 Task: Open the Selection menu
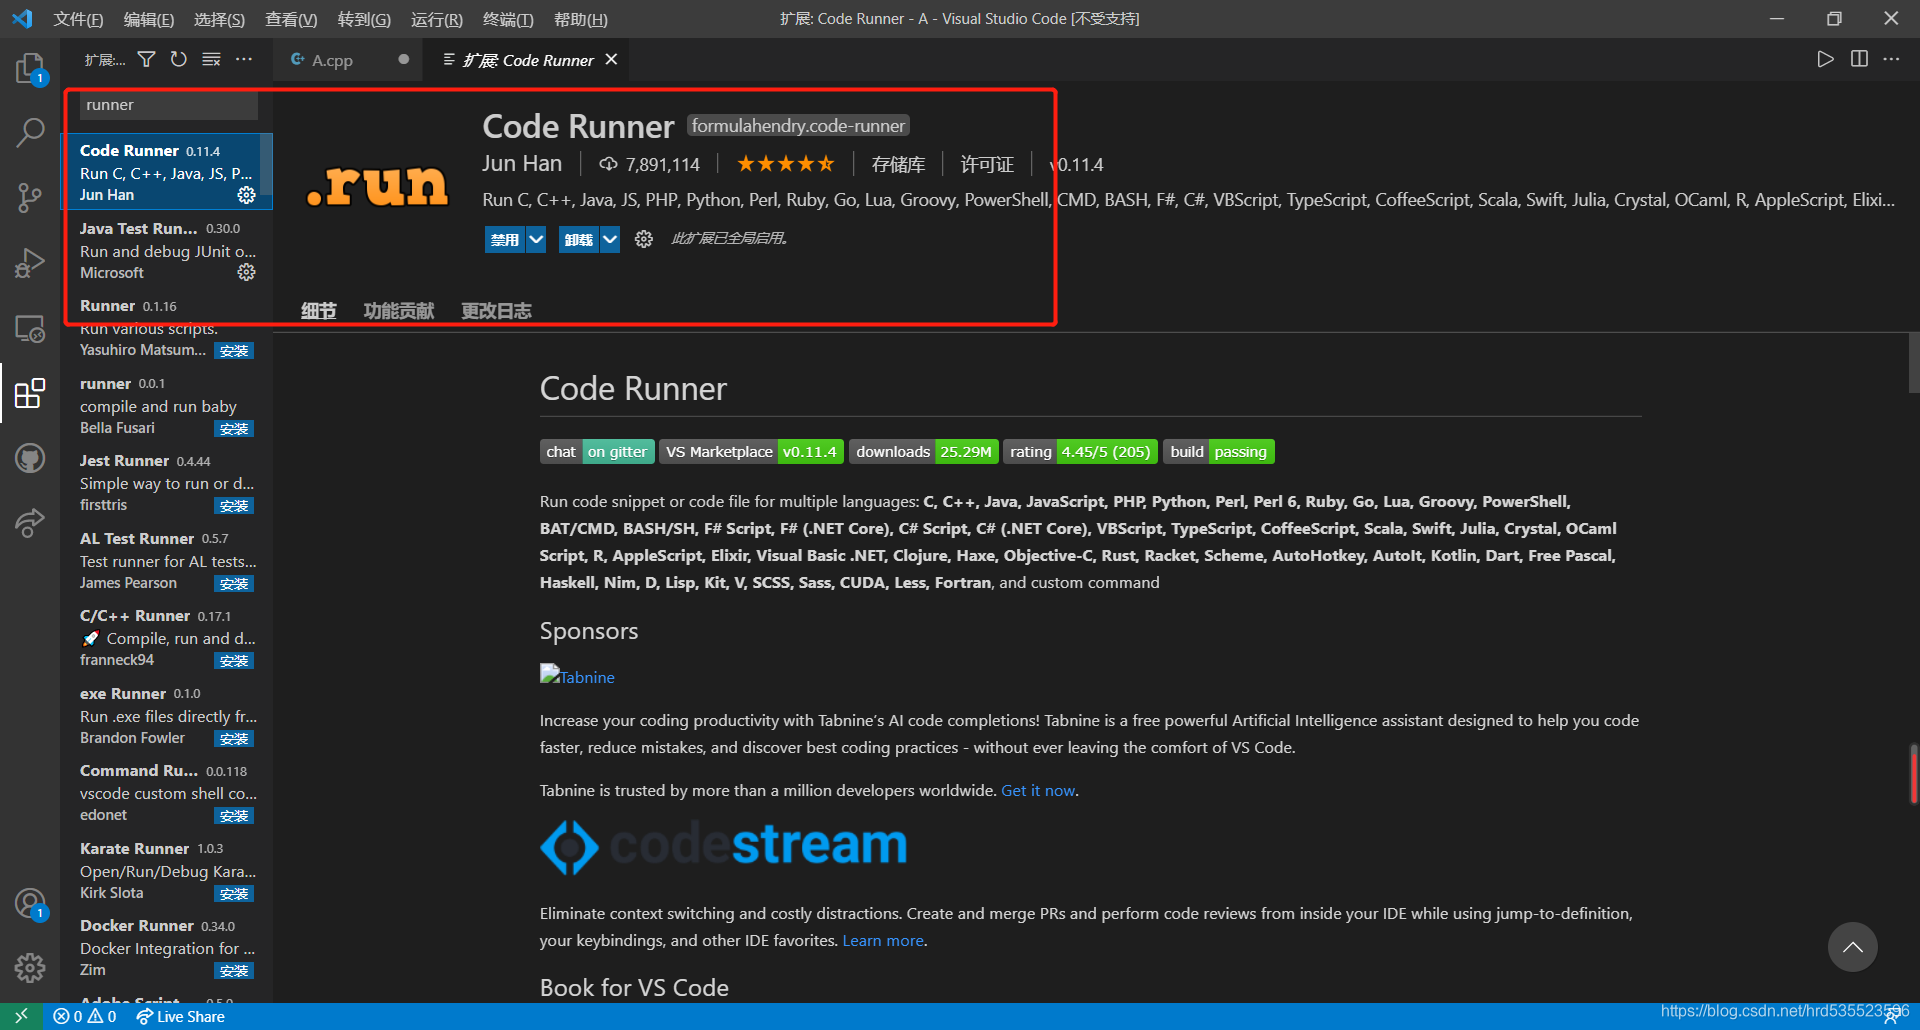[x=219, y=19]
